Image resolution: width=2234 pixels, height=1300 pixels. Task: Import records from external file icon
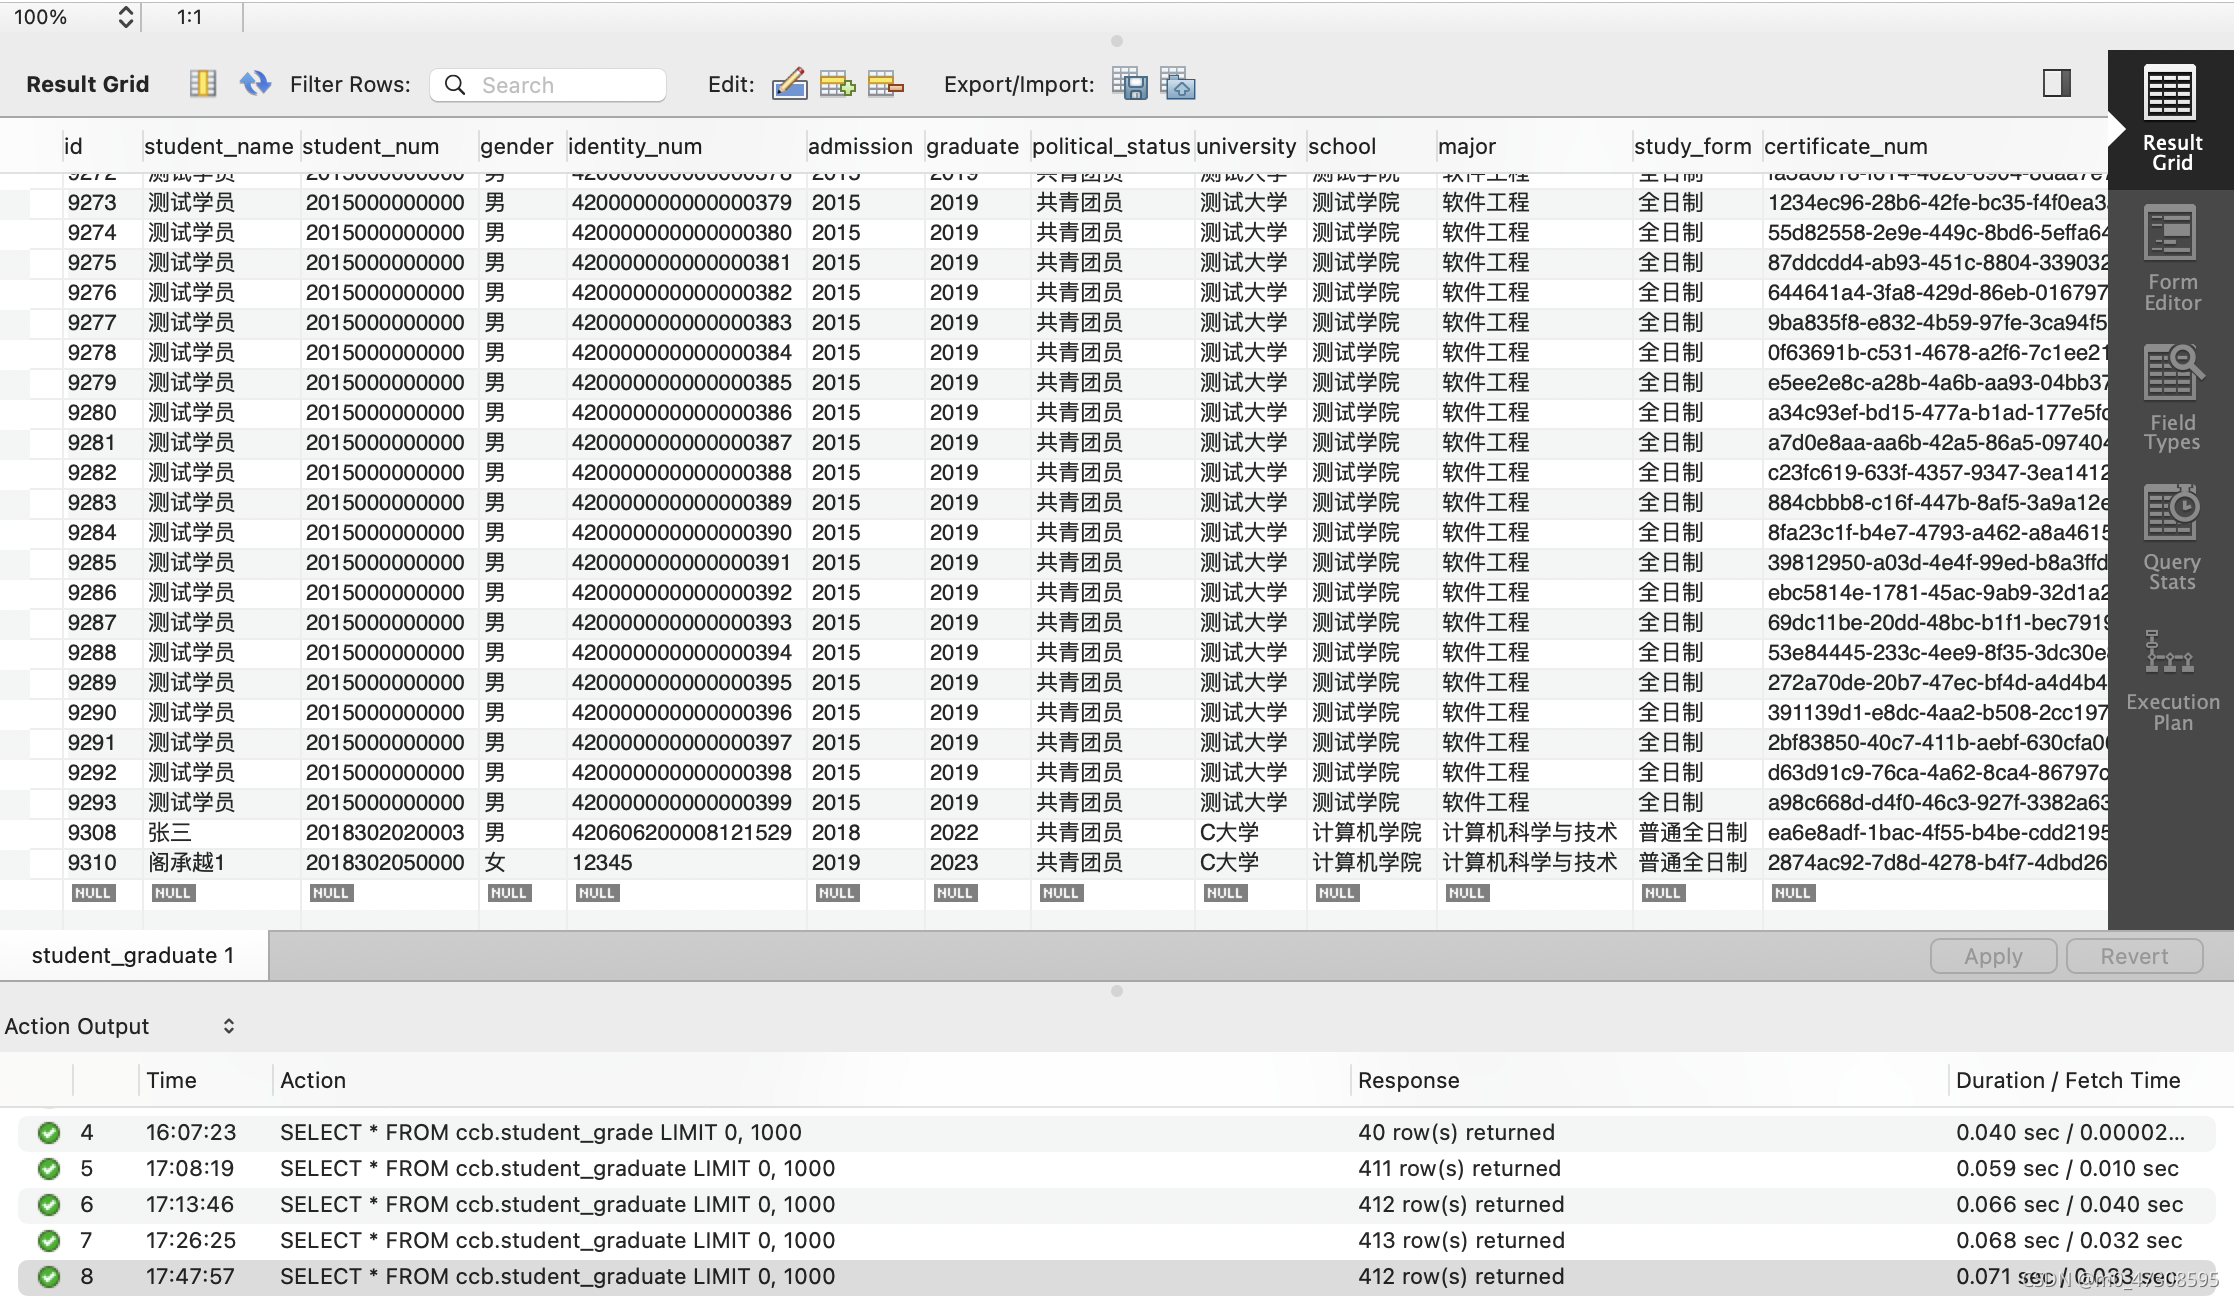click(1178, 84)
